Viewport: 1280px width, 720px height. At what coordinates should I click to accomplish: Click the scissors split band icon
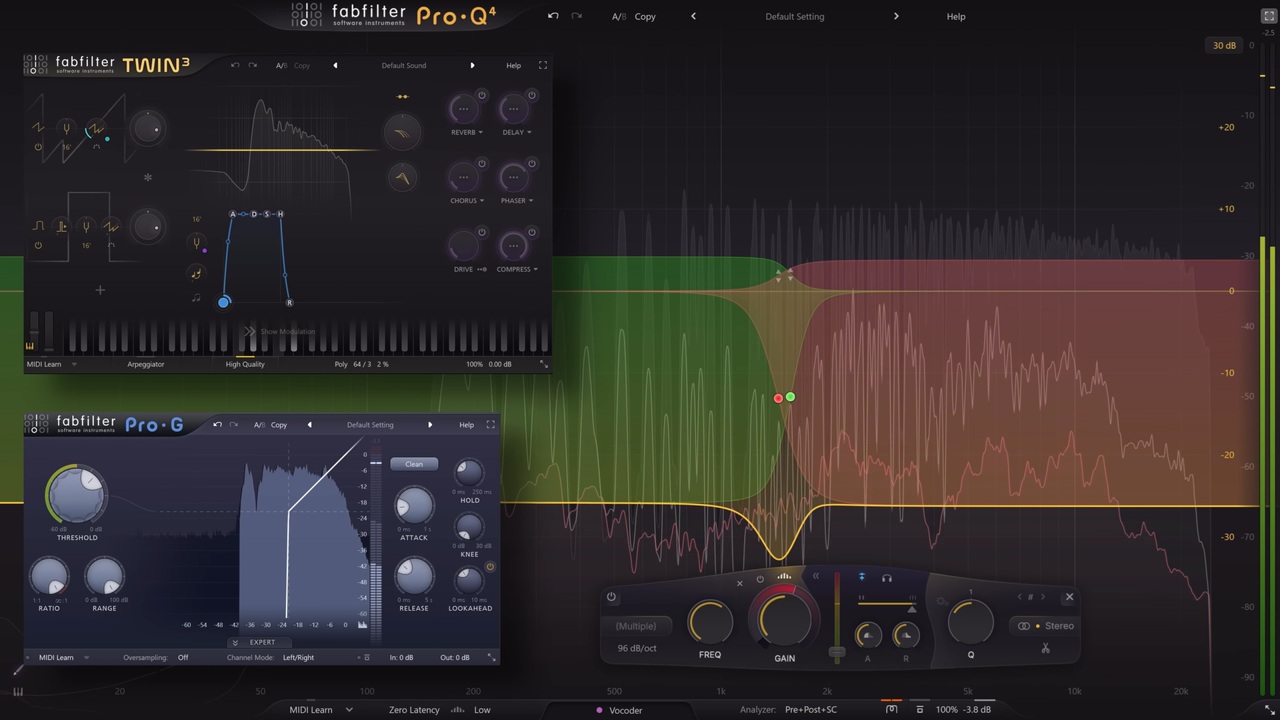1045,649
